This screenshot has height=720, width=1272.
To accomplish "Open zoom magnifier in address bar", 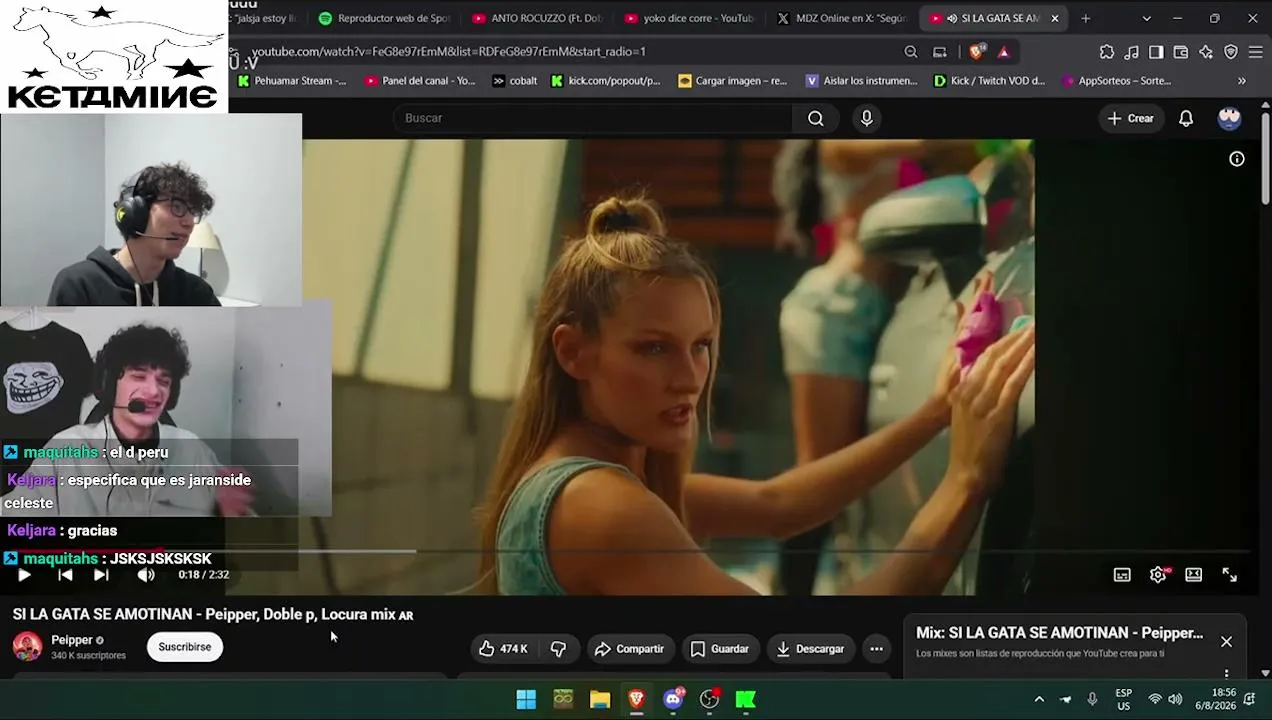I will click(911, 52).
